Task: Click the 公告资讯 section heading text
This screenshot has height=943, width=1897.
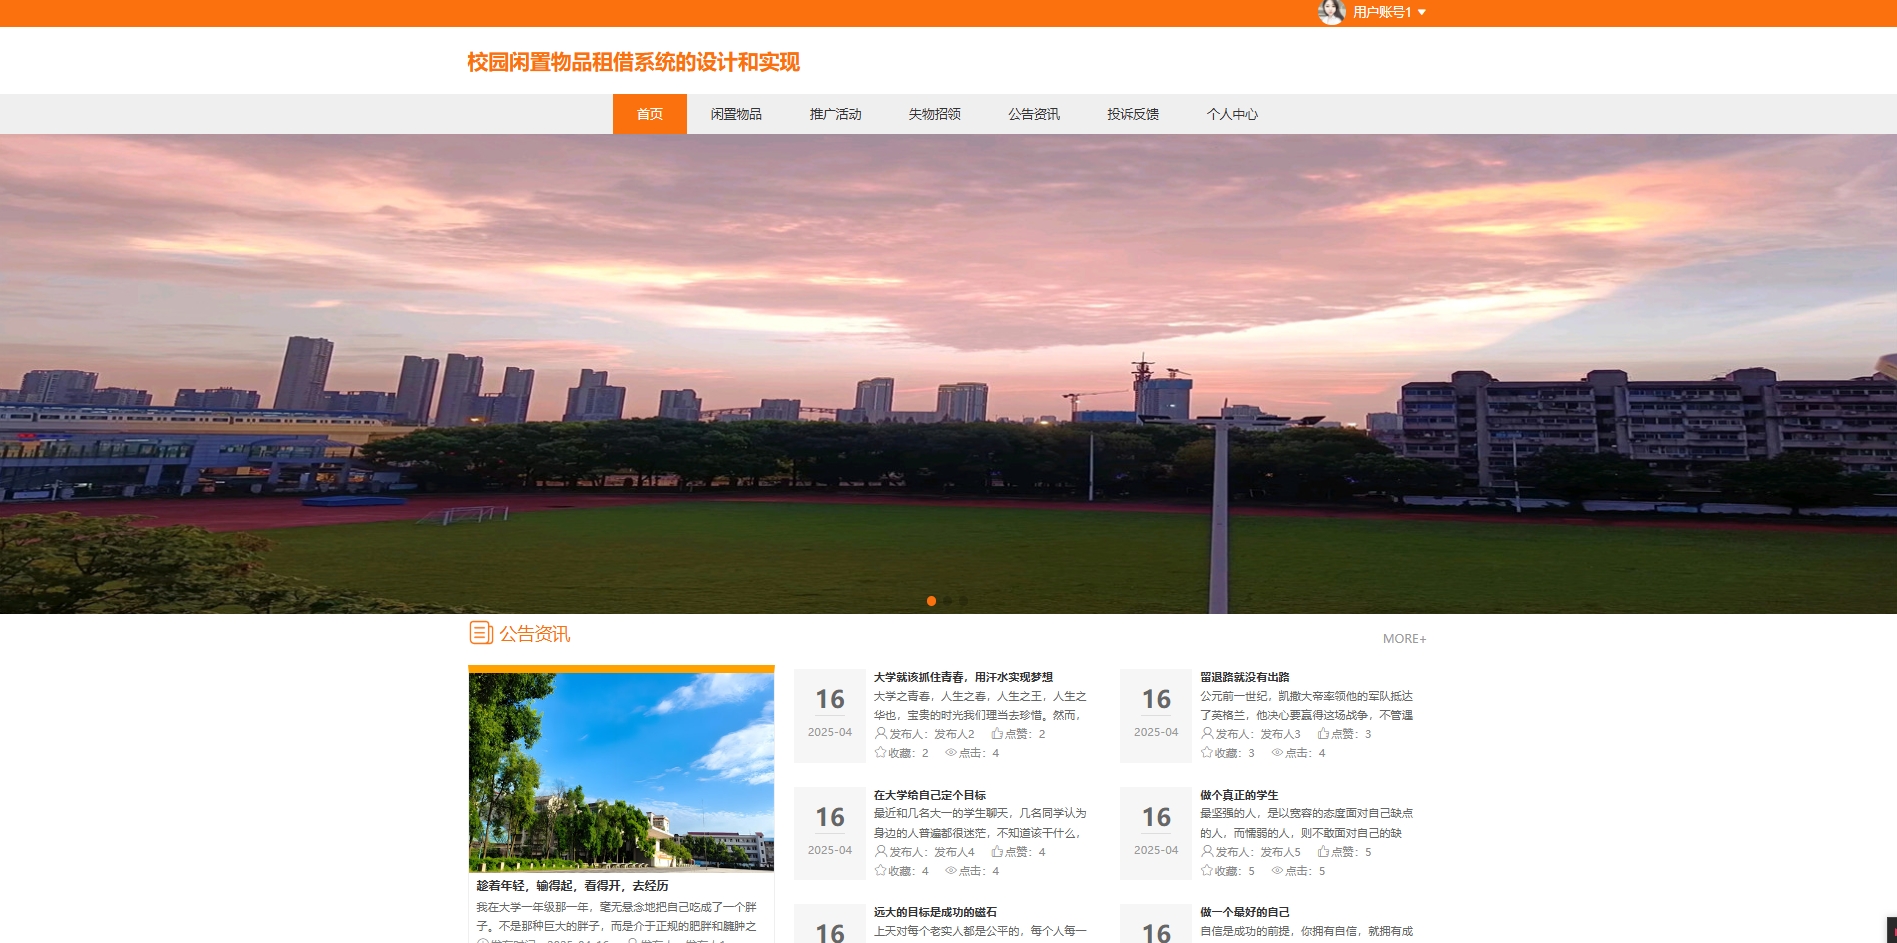Action: [x=535, y=634]
